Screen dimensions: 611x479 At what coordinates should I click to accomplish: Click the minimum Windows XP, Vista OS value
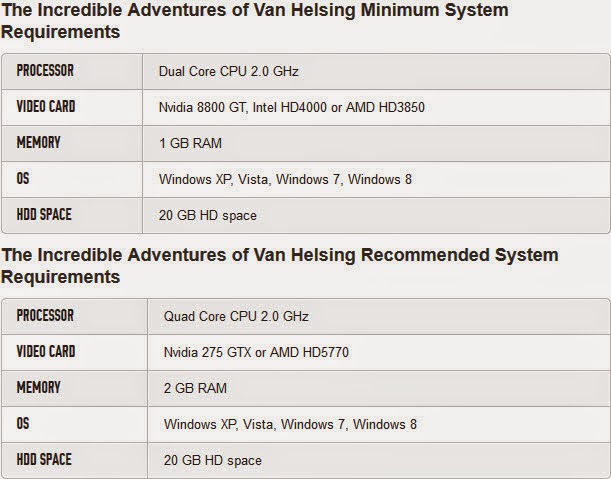coord(285,179)
